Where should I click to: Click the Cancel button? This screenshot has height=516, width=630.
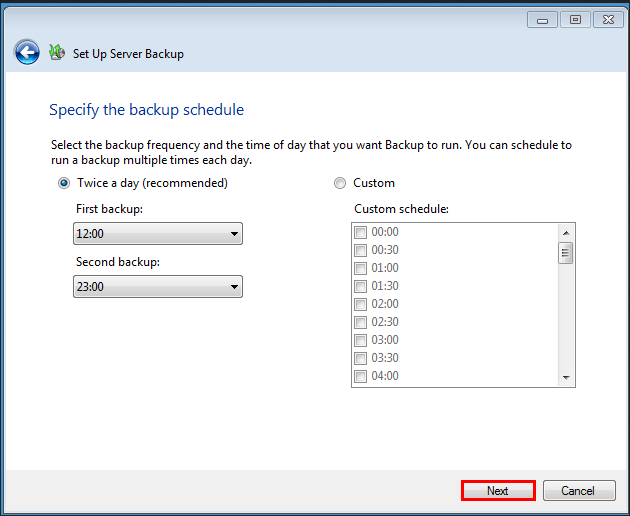coord(578,491)
